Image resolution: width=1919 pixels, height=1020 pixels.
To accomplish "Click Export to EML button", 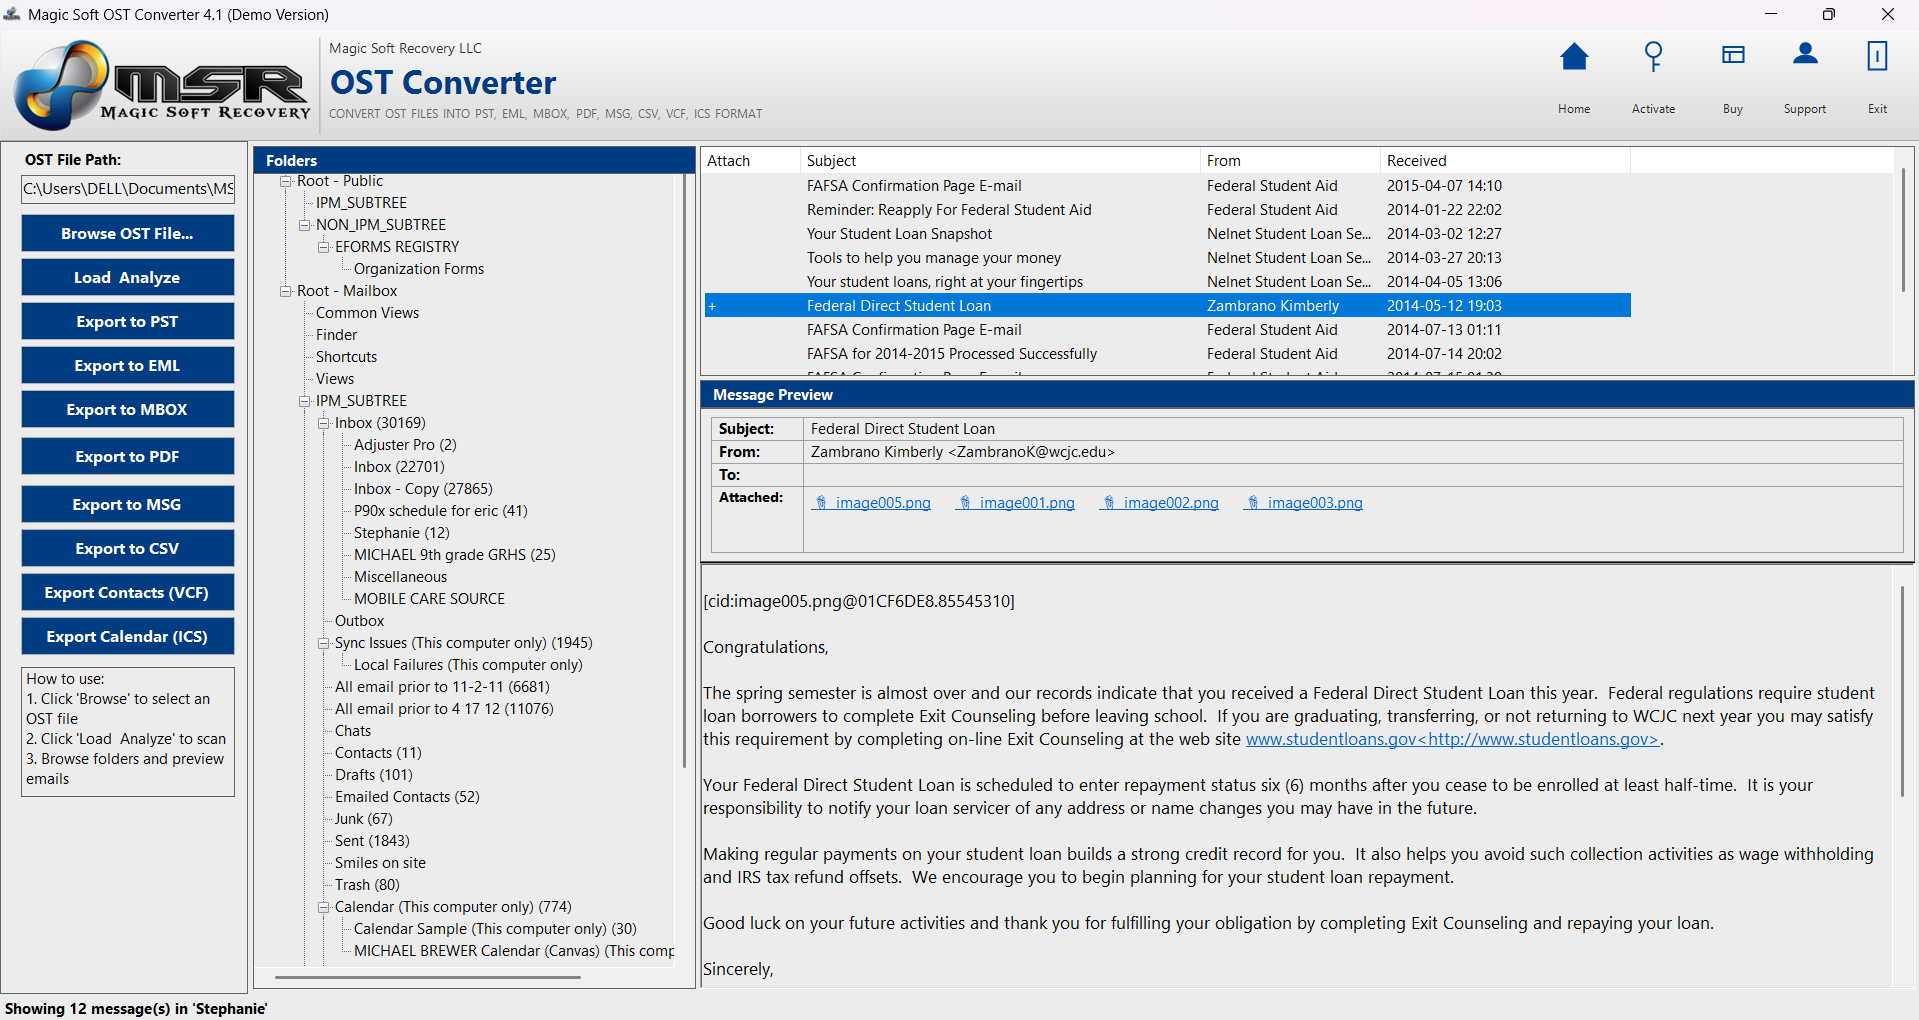I will tap(128, 365).
